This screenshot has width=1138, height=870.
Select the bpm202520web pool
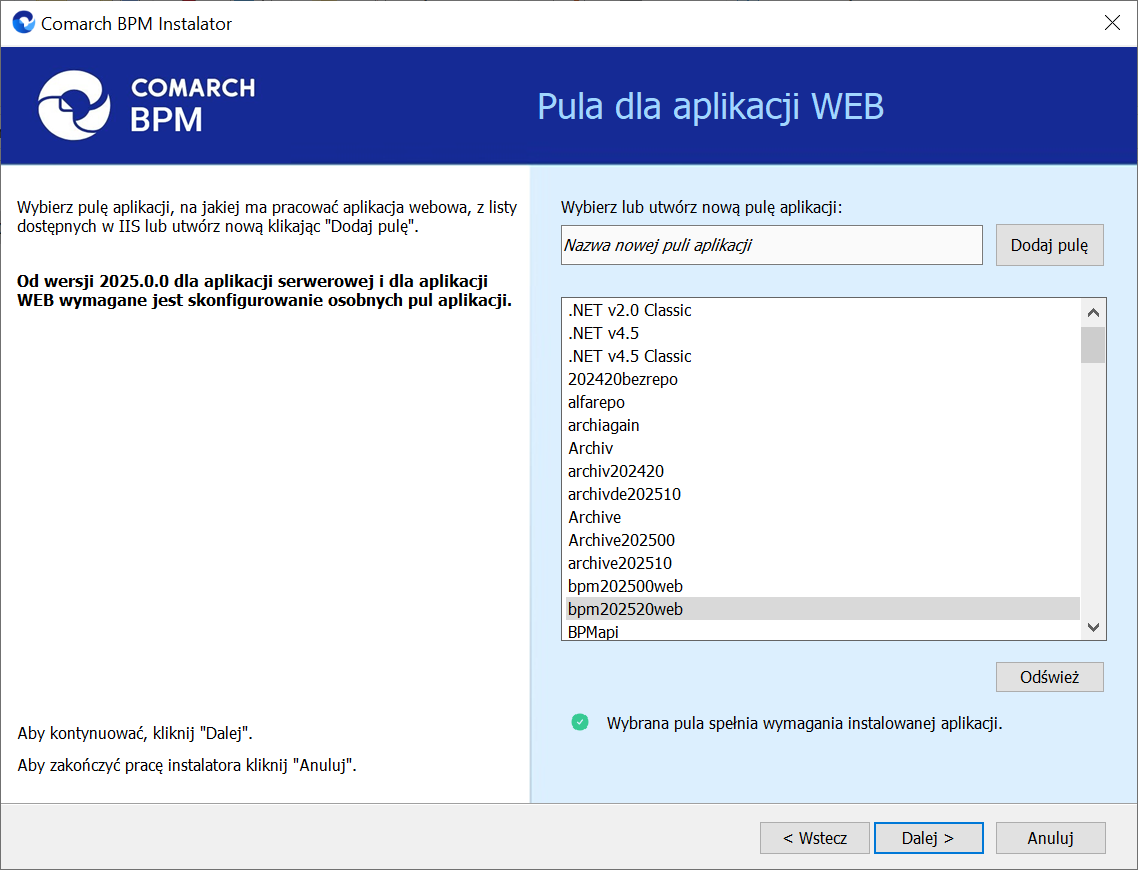[823, 609]
